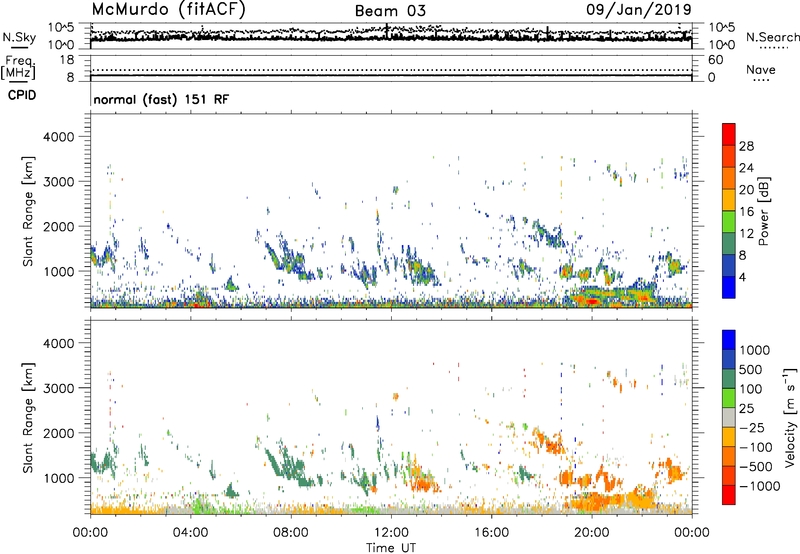Click the 4000 tick on the power panel

click(58, 137)
